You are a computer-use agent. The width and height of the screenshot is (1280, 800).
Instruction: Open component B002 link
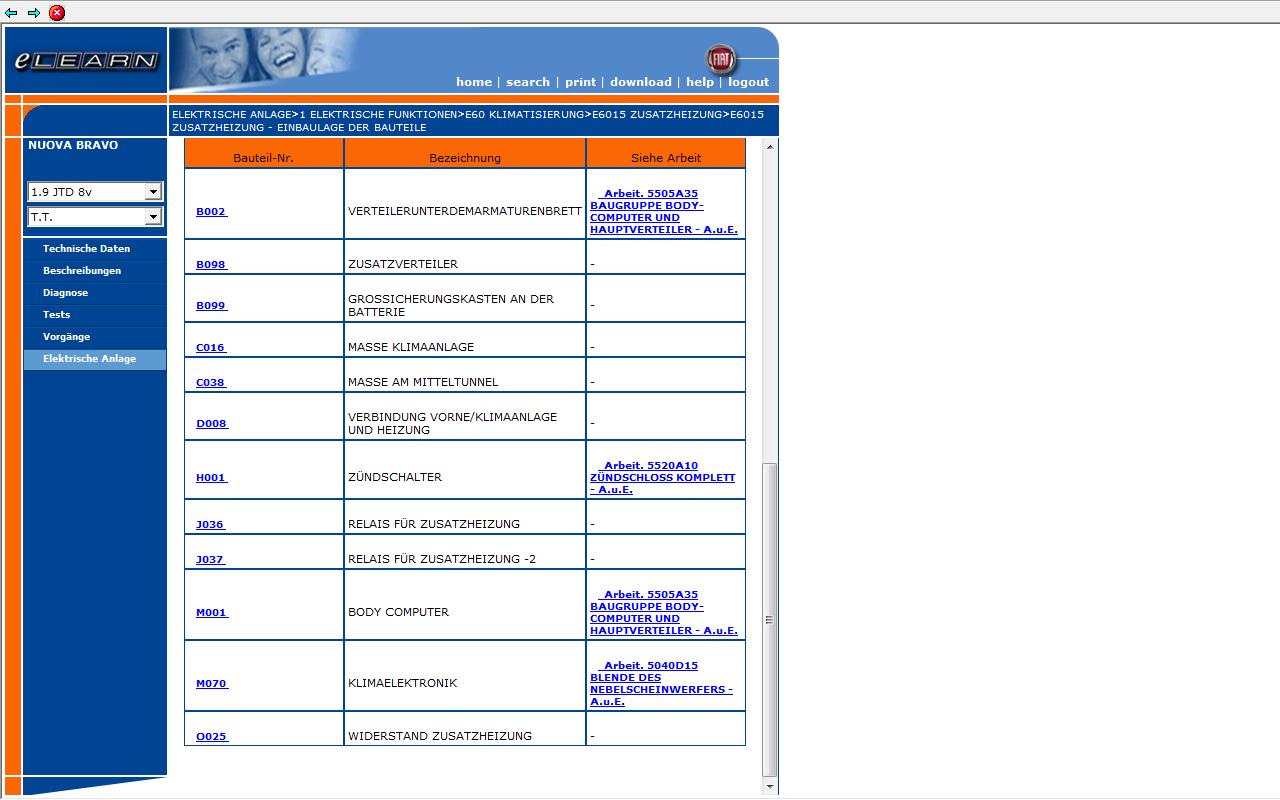[x=211, y=212]
